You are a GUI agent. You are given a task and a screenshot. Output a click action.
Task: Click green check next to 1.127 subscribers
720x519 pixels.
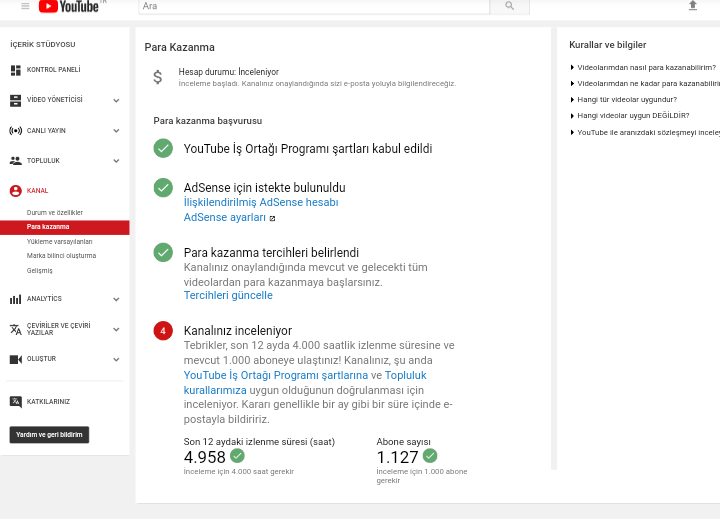(x=430, y=456)
